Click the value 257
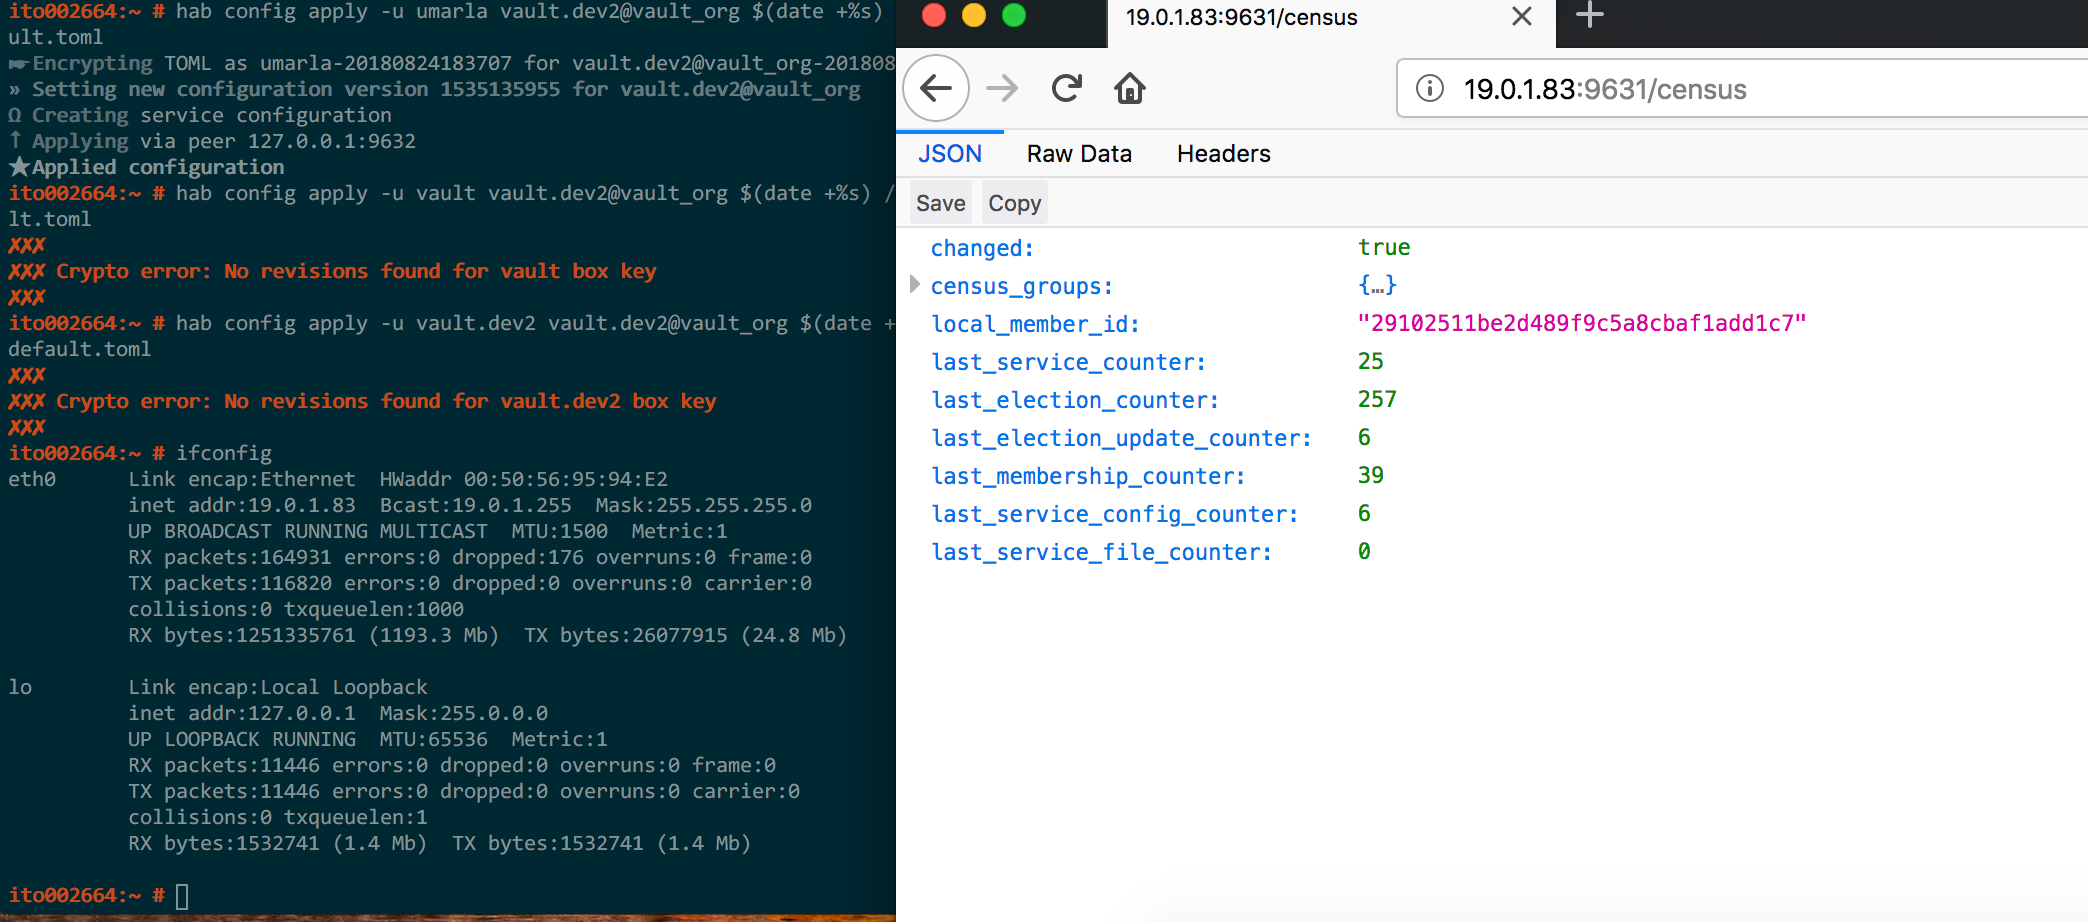The height and width of the screenshot is (922, 2088). [1377, 399]
